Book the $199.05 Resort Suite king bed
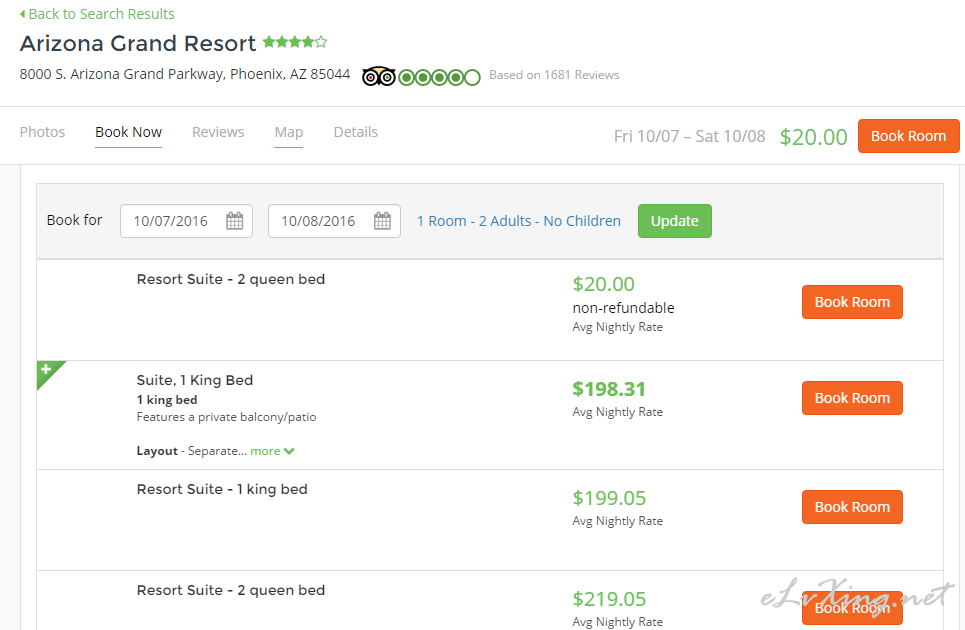965x630 pixels. [x=852, y=507]
